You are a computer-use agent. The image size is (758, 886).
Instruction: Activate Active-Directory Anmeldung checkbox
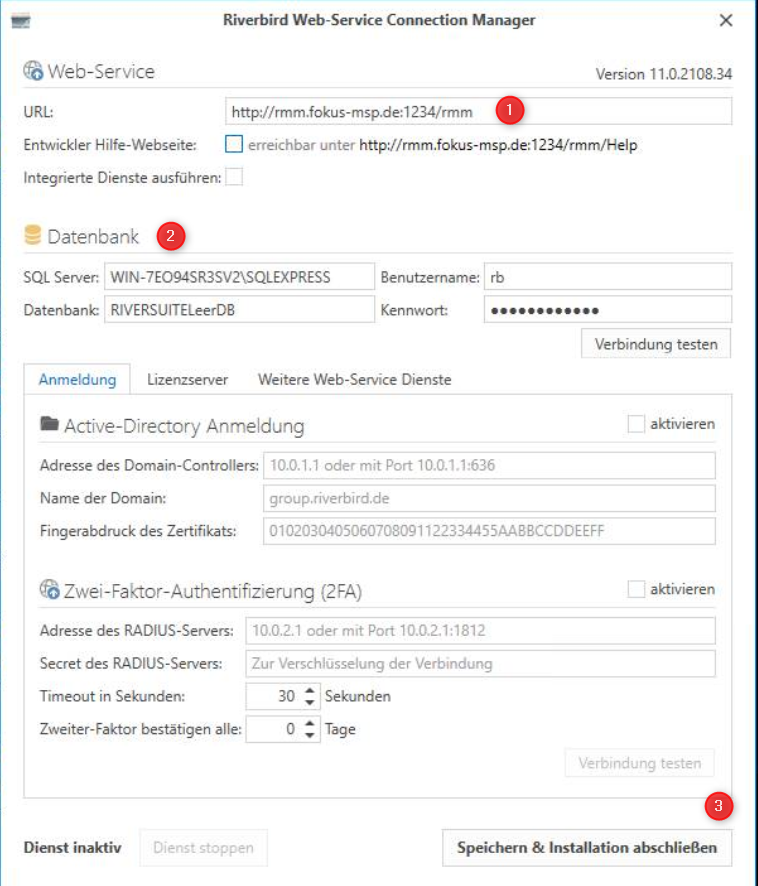tap(636, 424)
